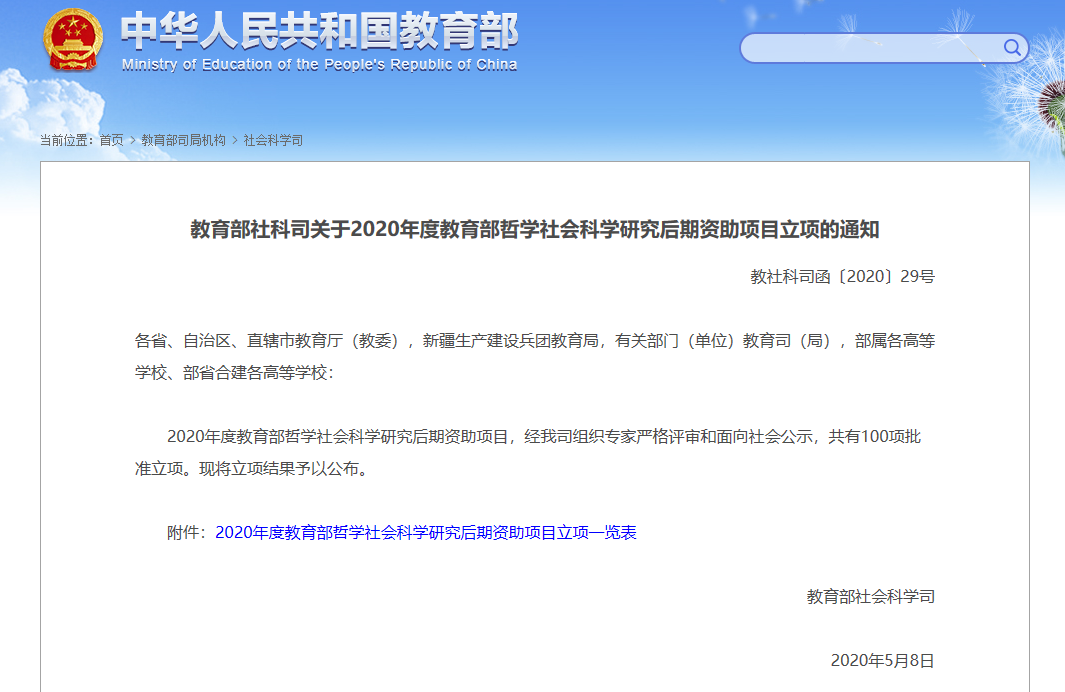Open 社会科学司 breadcrumb link
The height and width of the screenshot is (692, 1065).
pos(273,141)
